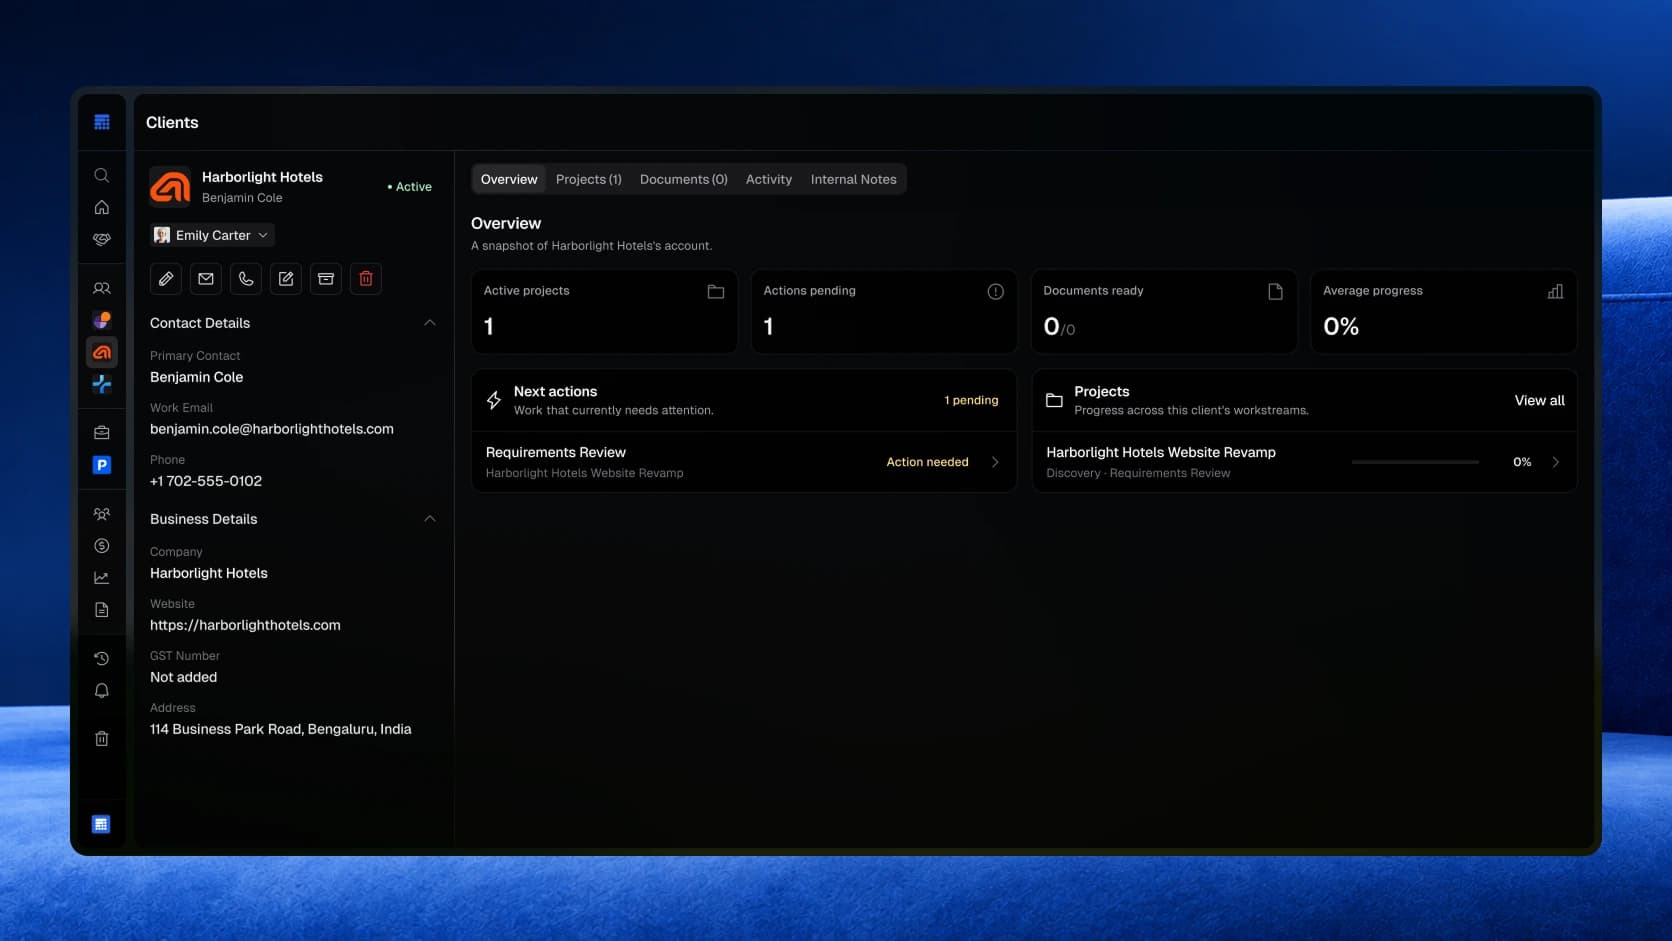
Task: Open the document page icon in sidebar
Action: [x=102, y=610]
